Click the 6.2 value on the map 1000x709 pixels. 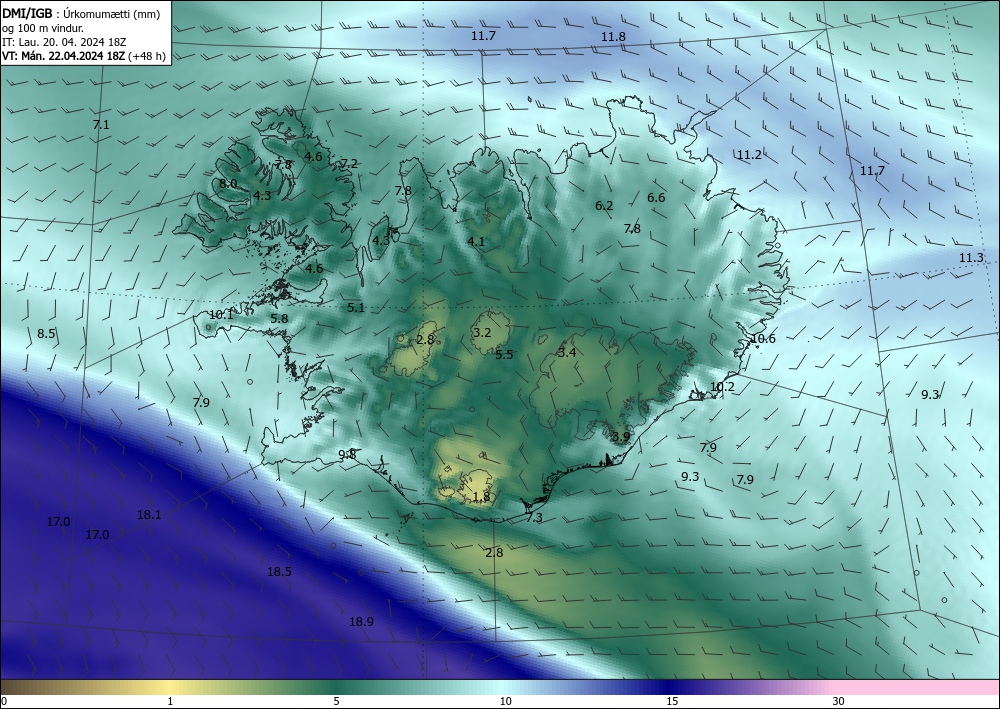(604, 205)
